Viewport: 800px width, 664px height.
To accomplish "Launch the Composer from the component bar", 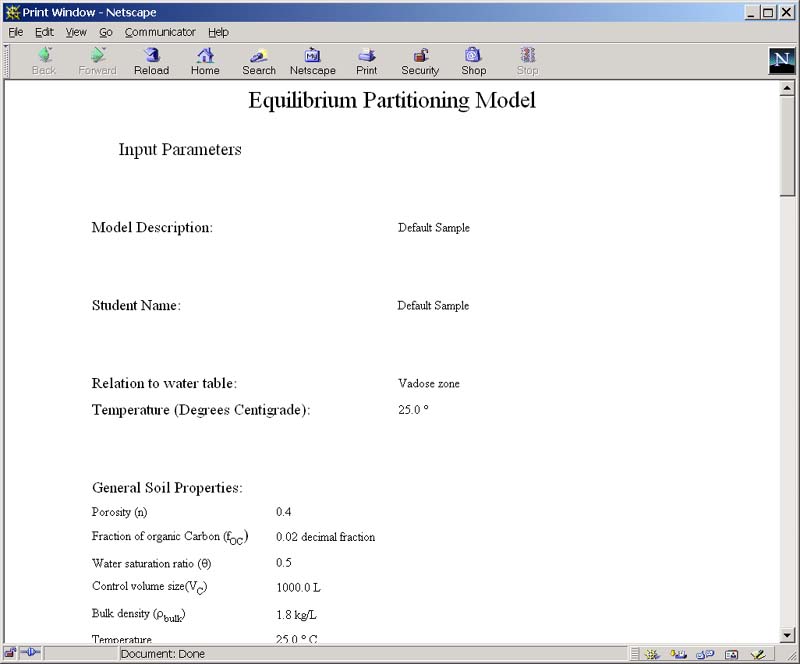I will 760,653.
